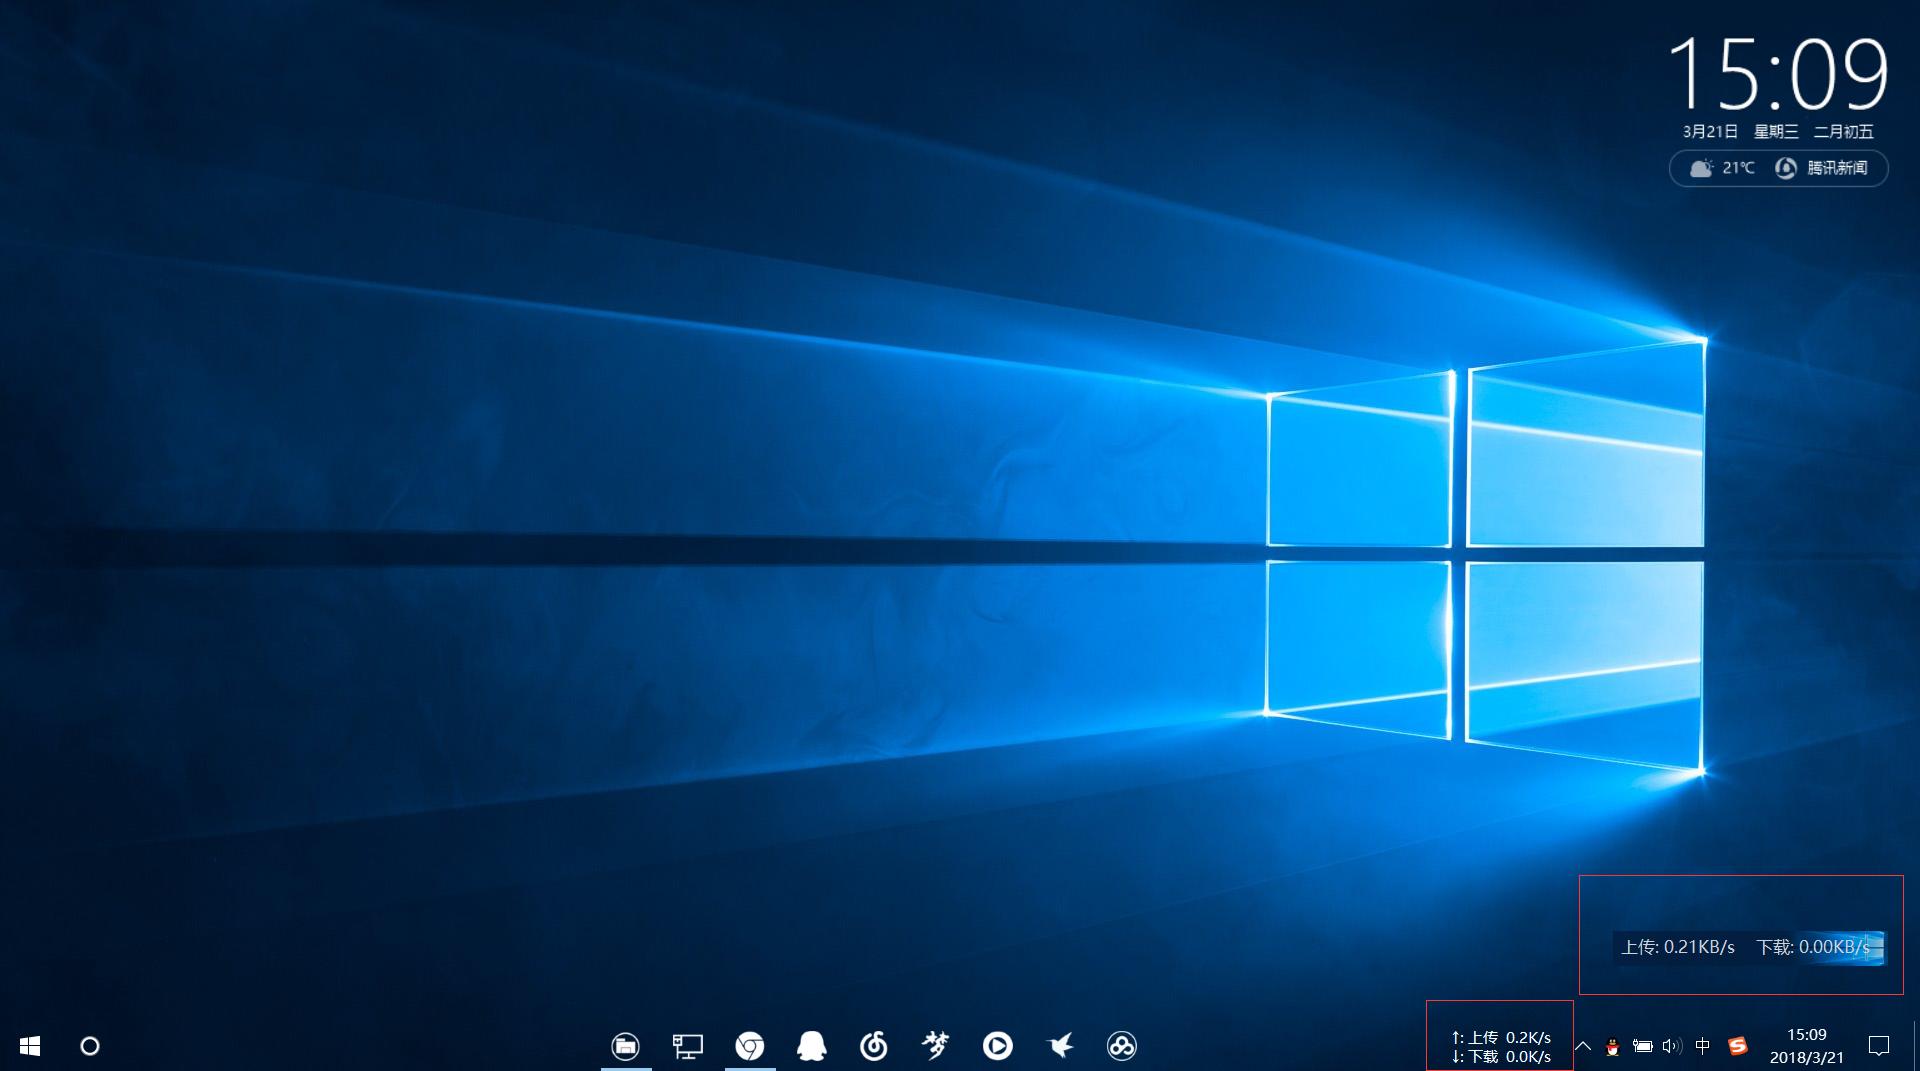Launch Thunder download manager from the taskbar
Image resolution: width=1920 pixels, height=1071 pixels.
pos(1061,1046)
